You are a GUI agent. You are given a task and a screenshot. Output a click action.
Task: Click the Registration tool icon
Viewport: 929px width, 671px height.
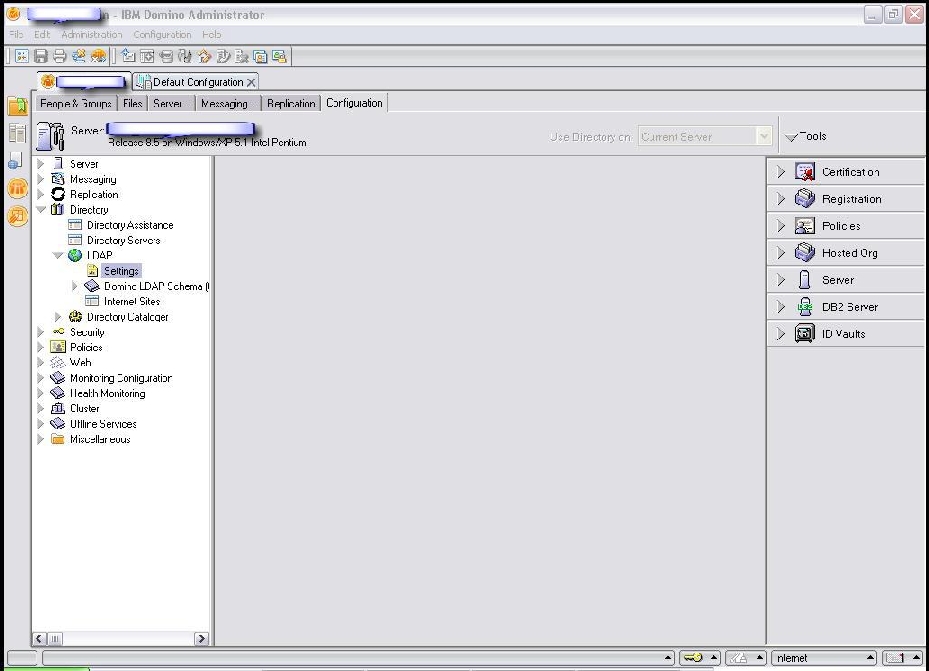[805, 199]
